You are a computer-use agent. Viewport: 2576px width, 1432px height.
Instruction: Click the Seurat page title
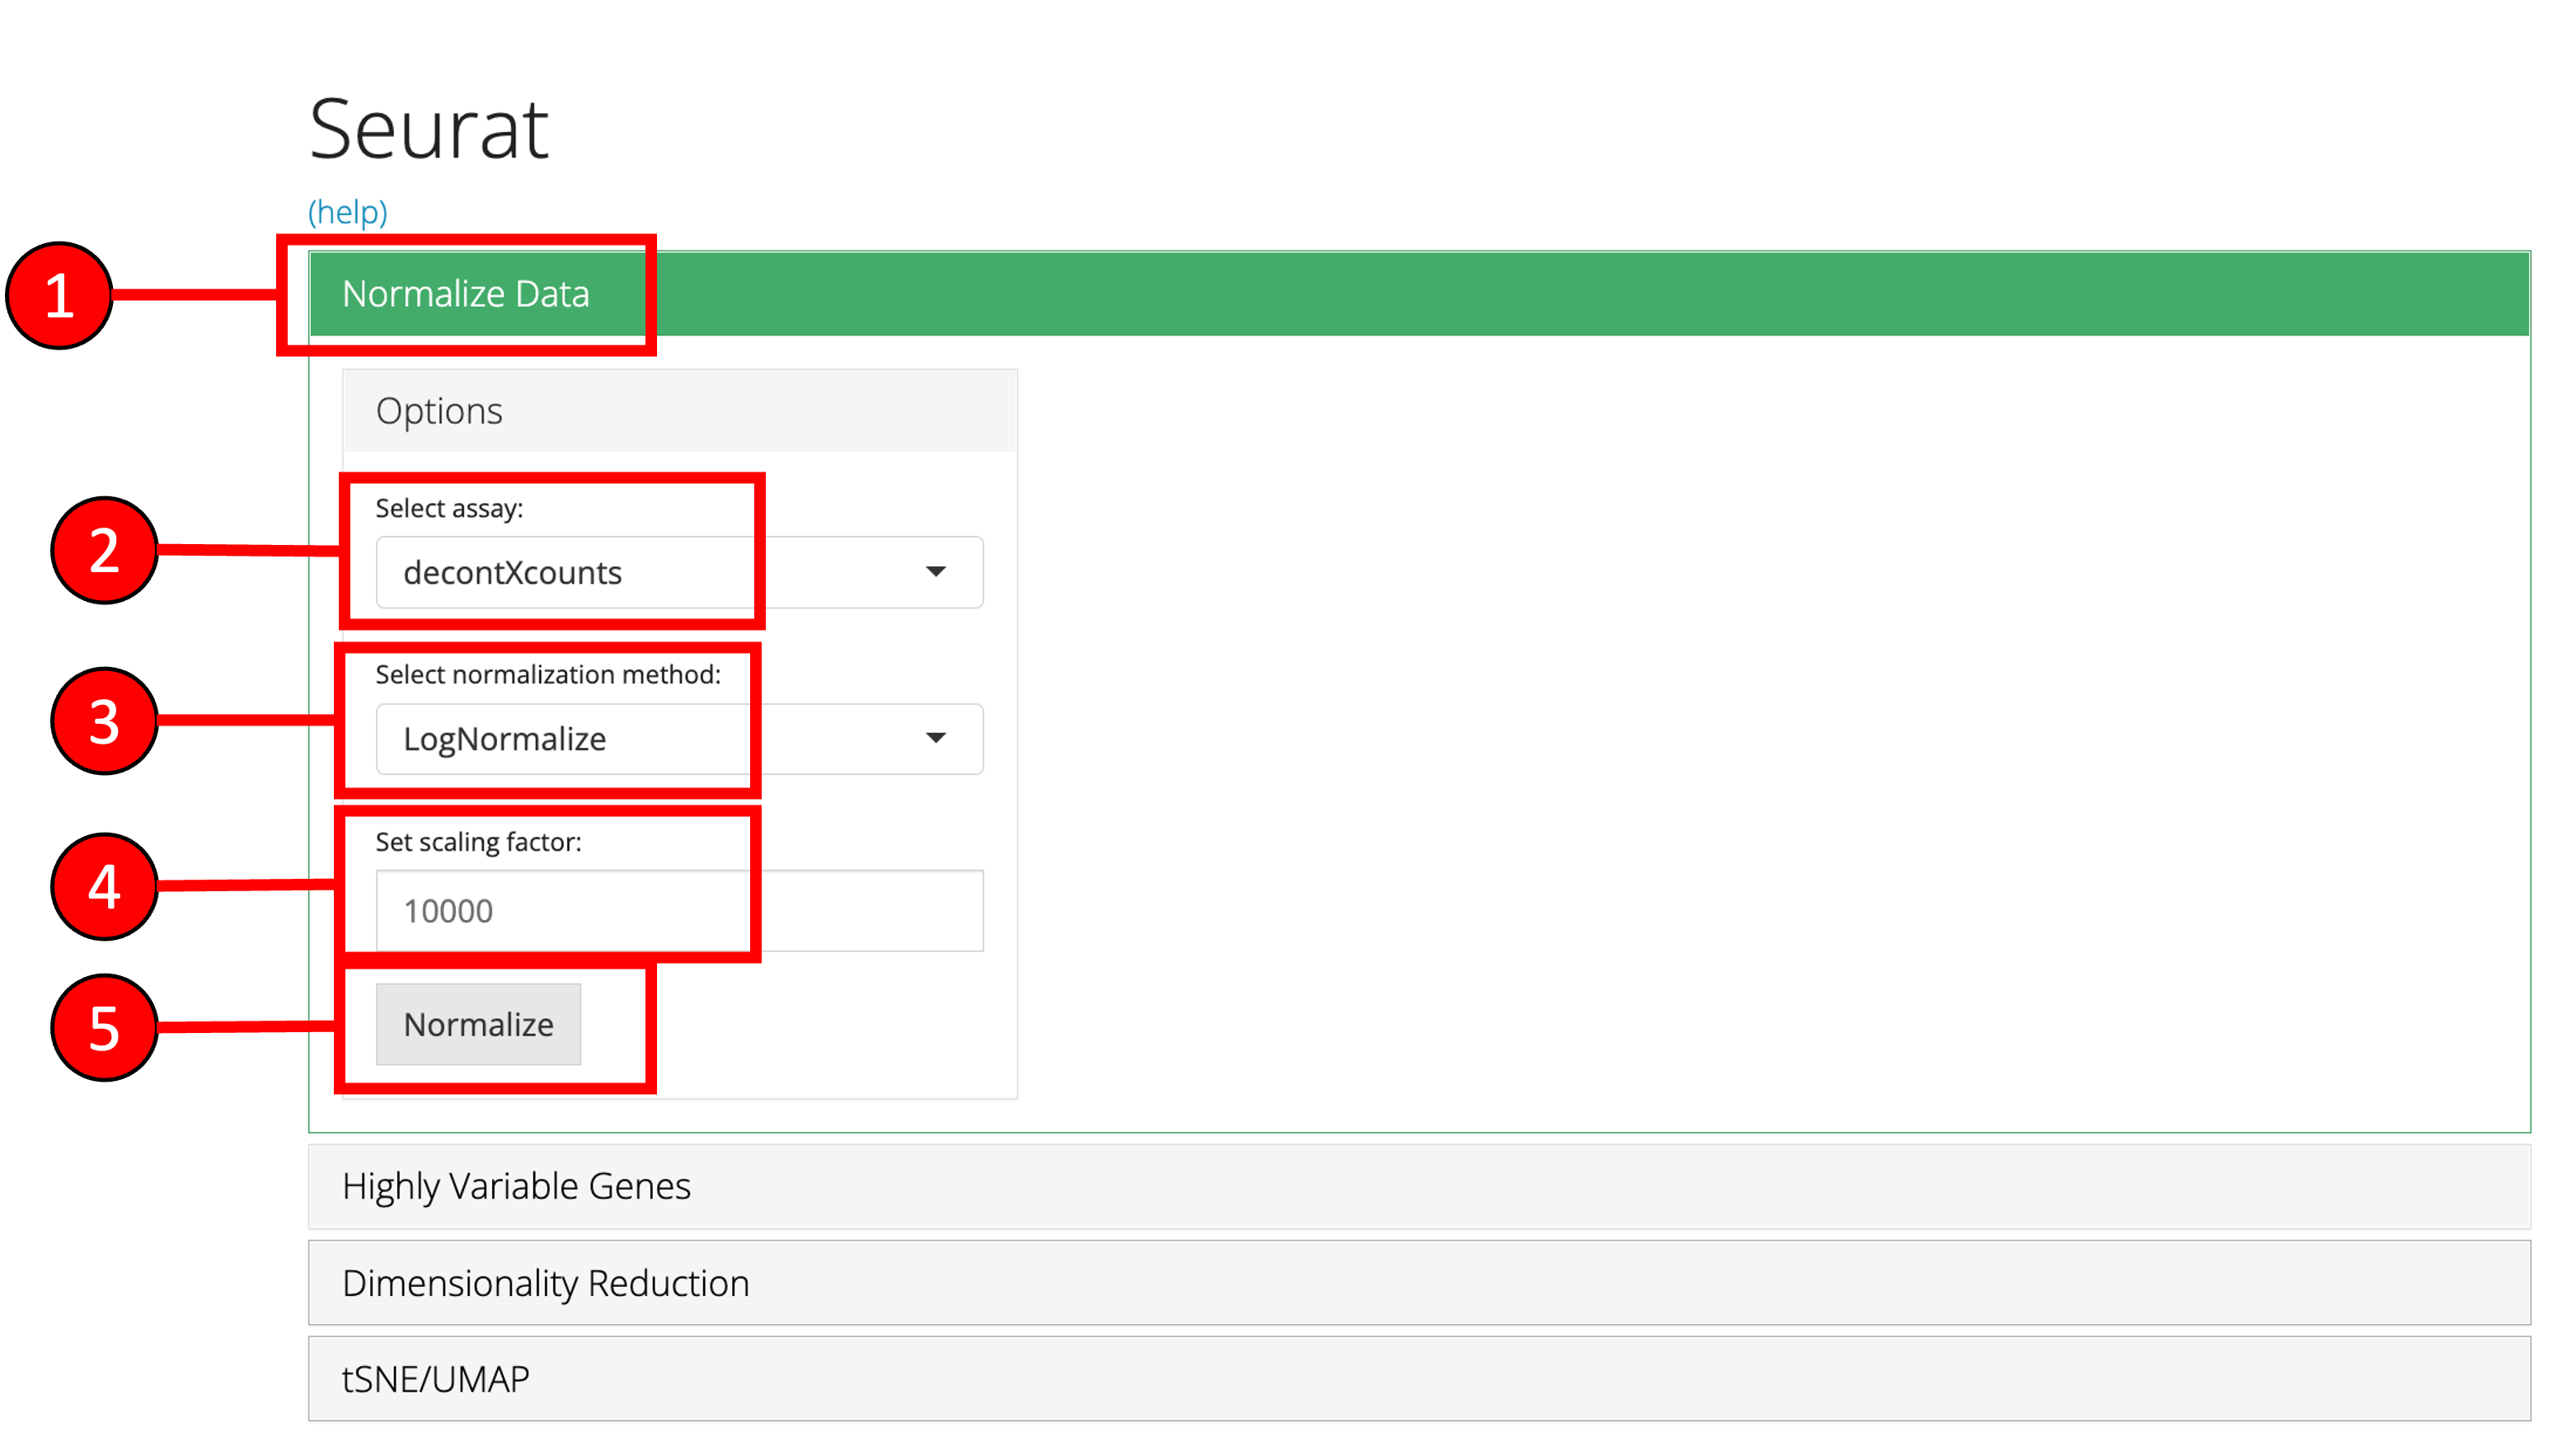pos(429,129)
